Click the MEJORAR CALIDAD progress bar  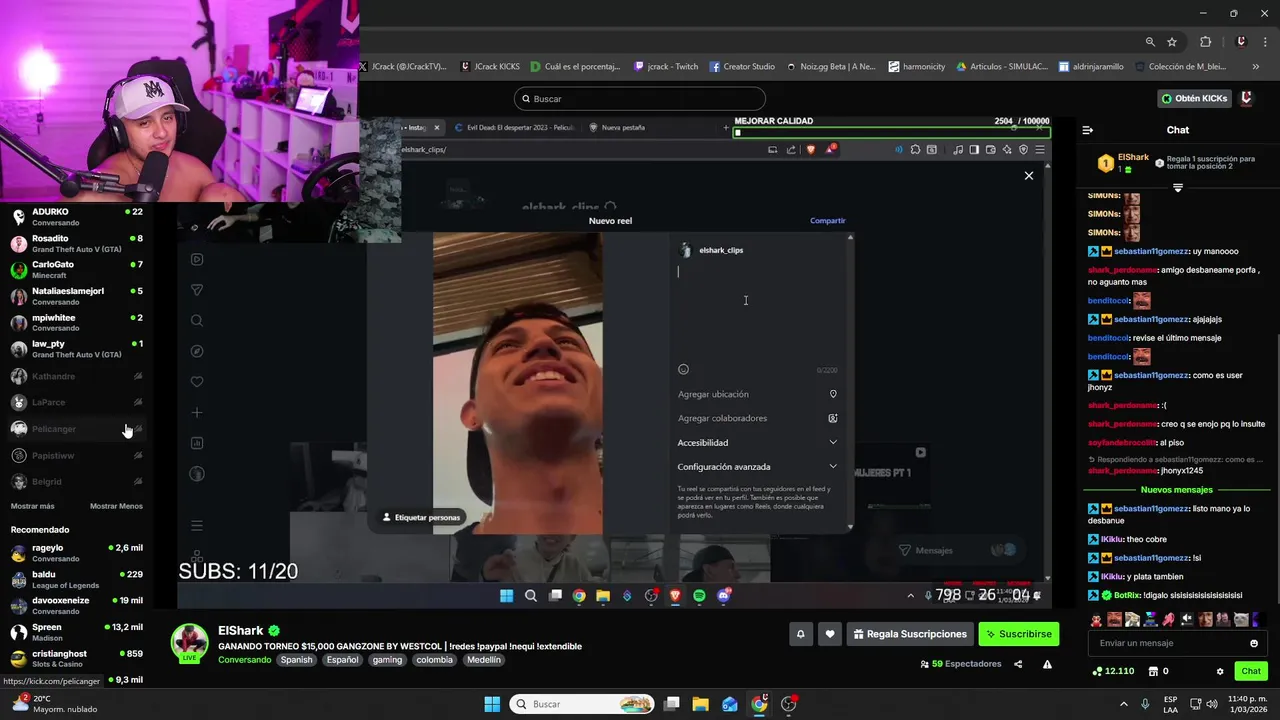[x=892, y=132]
